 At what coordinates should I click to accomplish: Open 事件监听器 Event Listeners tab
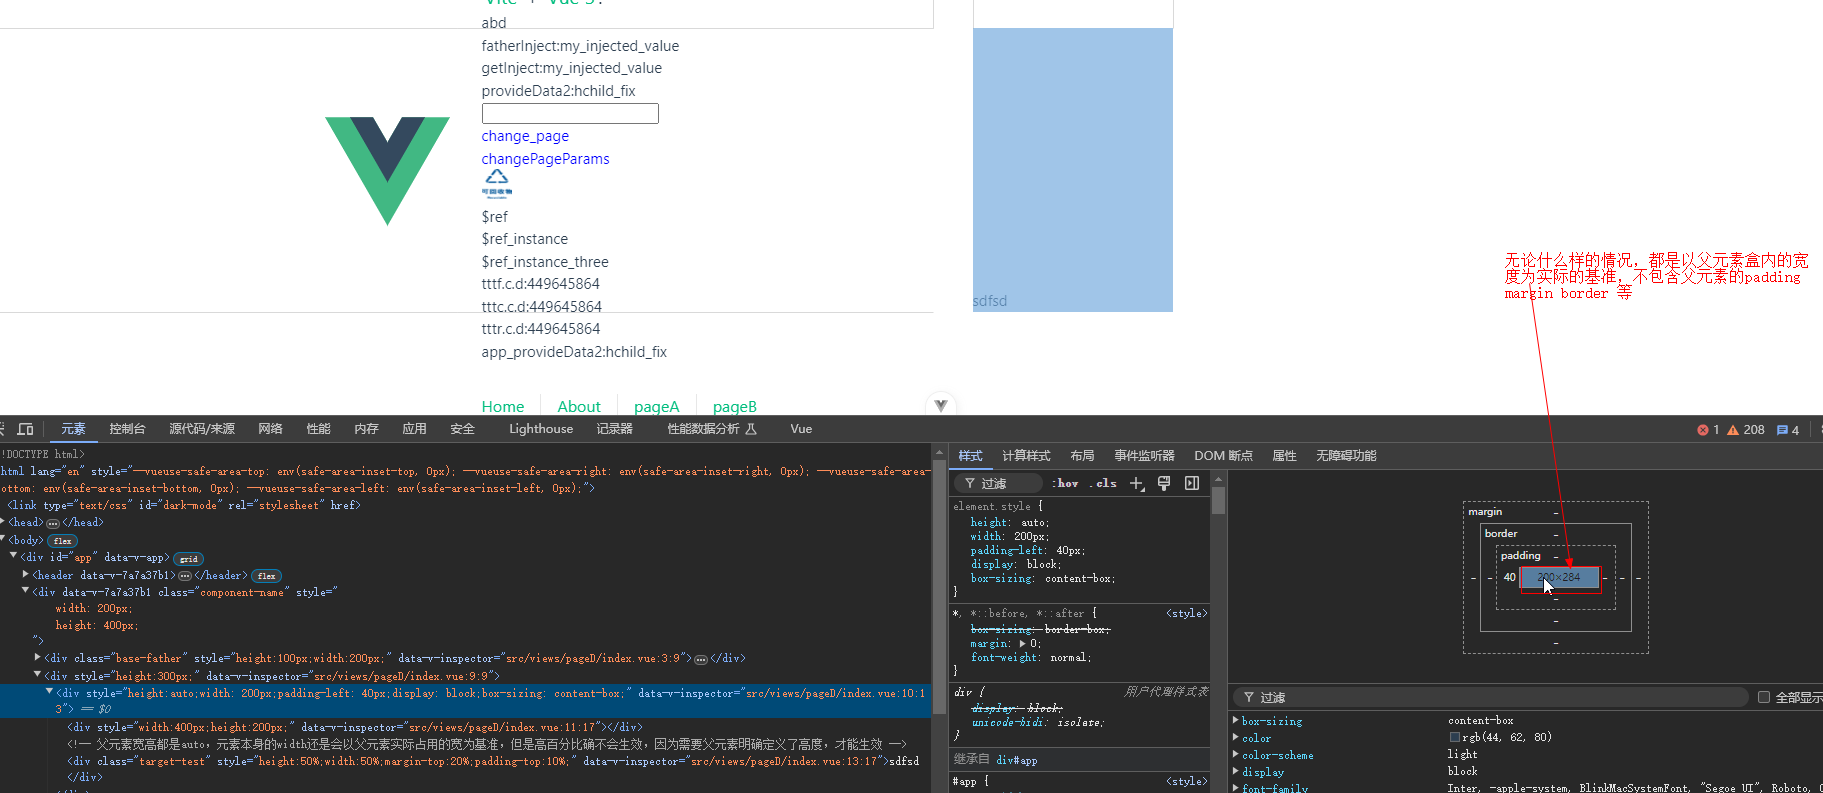(x=1144, y=456)
